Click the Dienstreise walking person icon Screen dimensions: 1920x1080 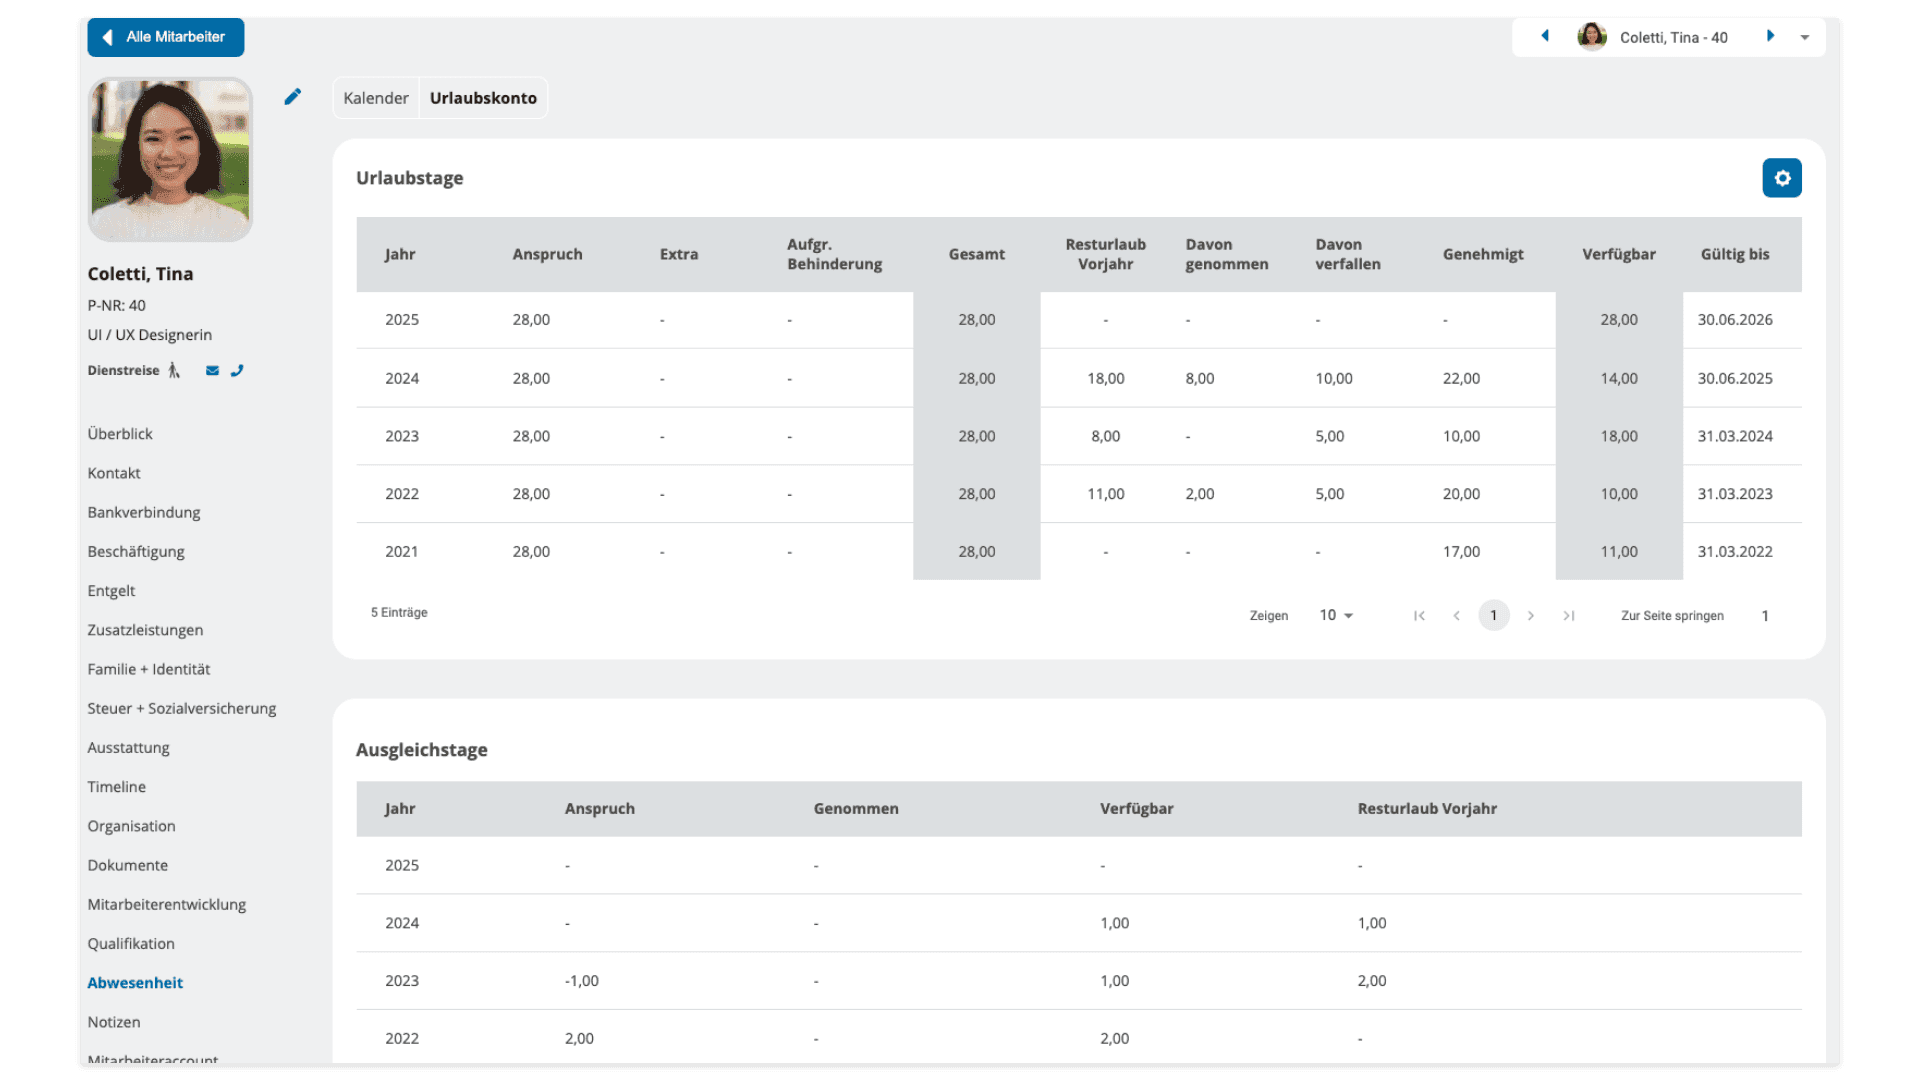[x=174, y=371]
